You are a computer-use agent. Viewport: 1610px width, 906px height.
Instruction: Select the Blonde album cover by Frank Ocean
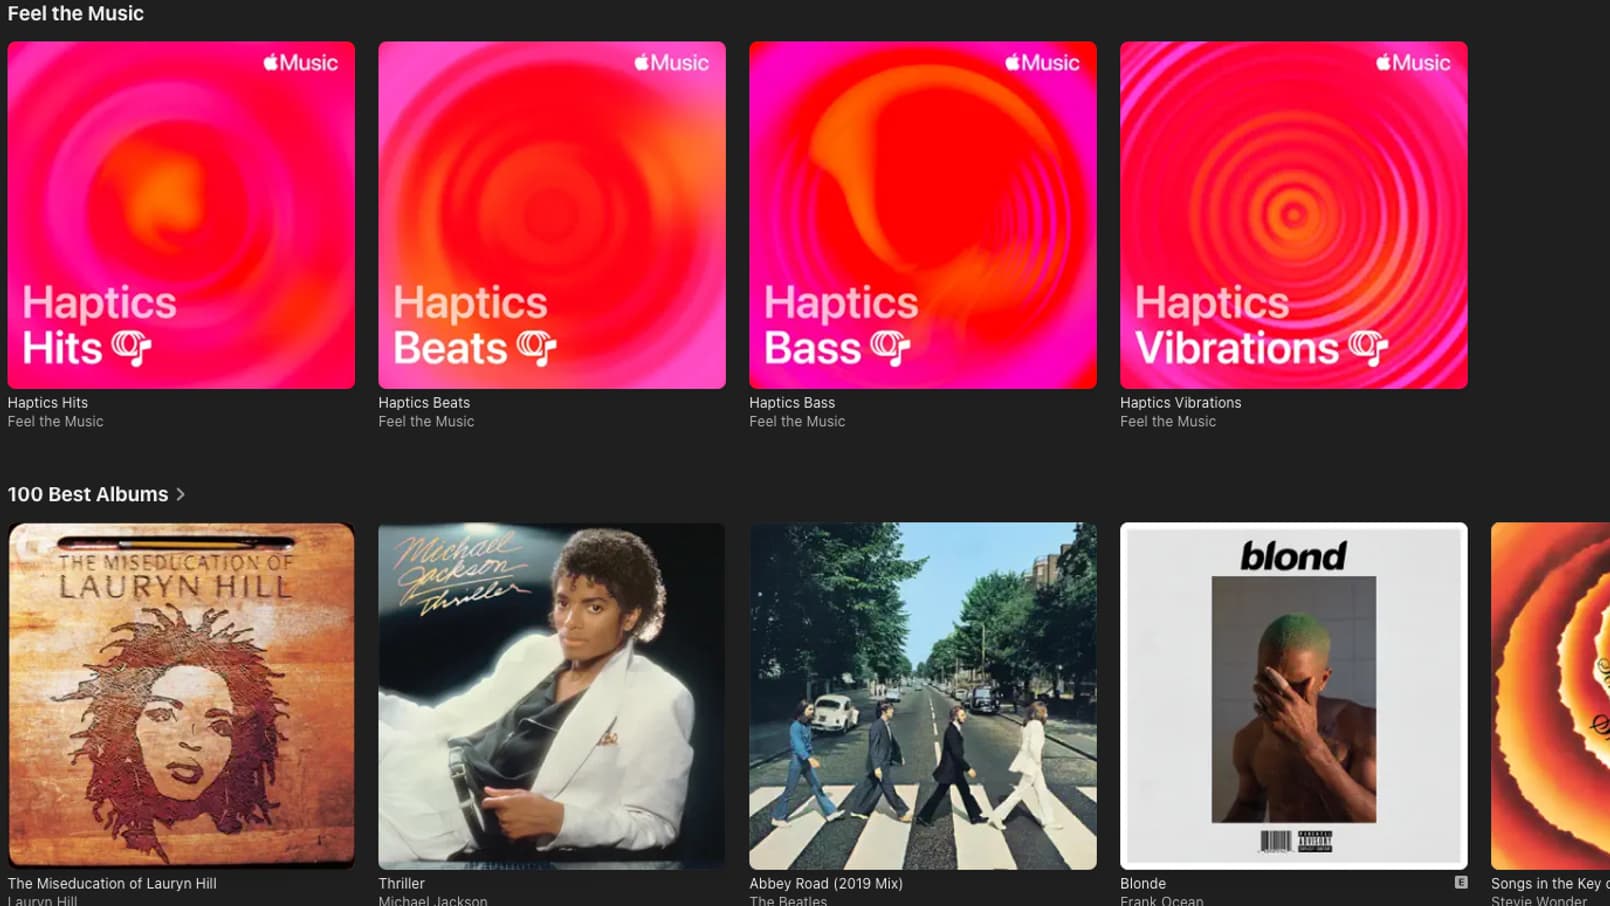click(1294, 695)
